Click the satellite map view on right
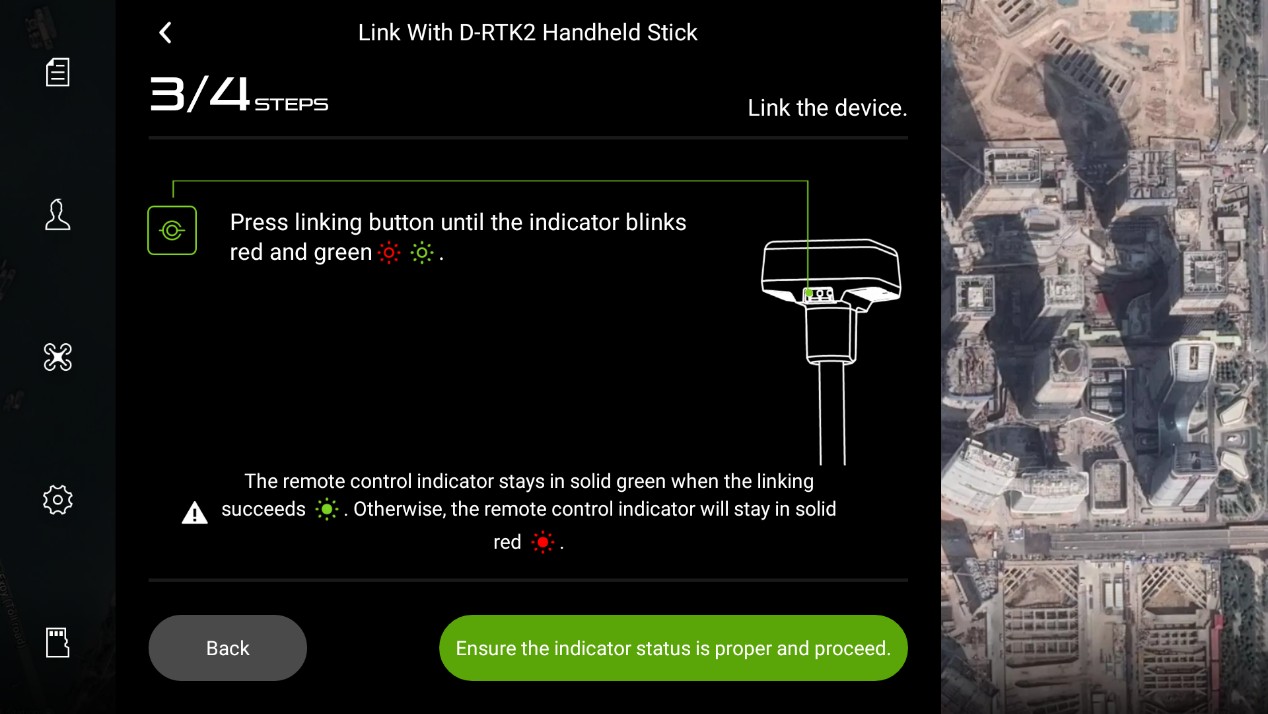This screenshot has height=714, width=1268. point(1104,357)
